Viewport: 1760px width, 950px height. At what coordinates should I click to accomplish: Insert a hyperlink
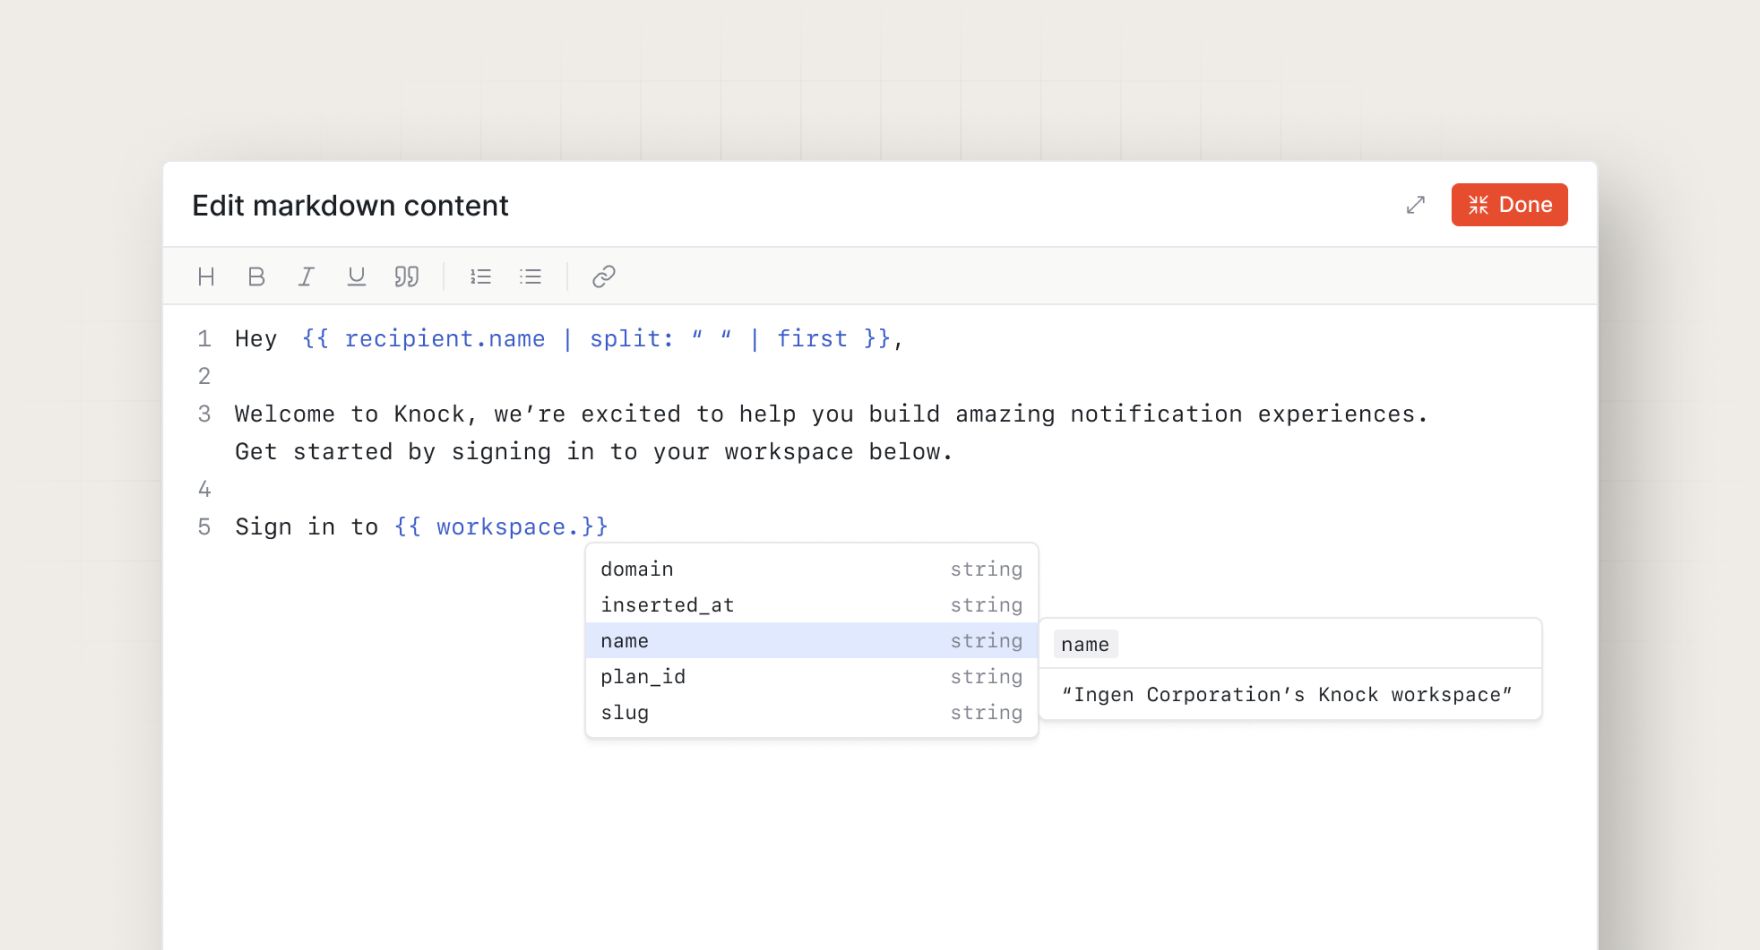pos(603,276)
